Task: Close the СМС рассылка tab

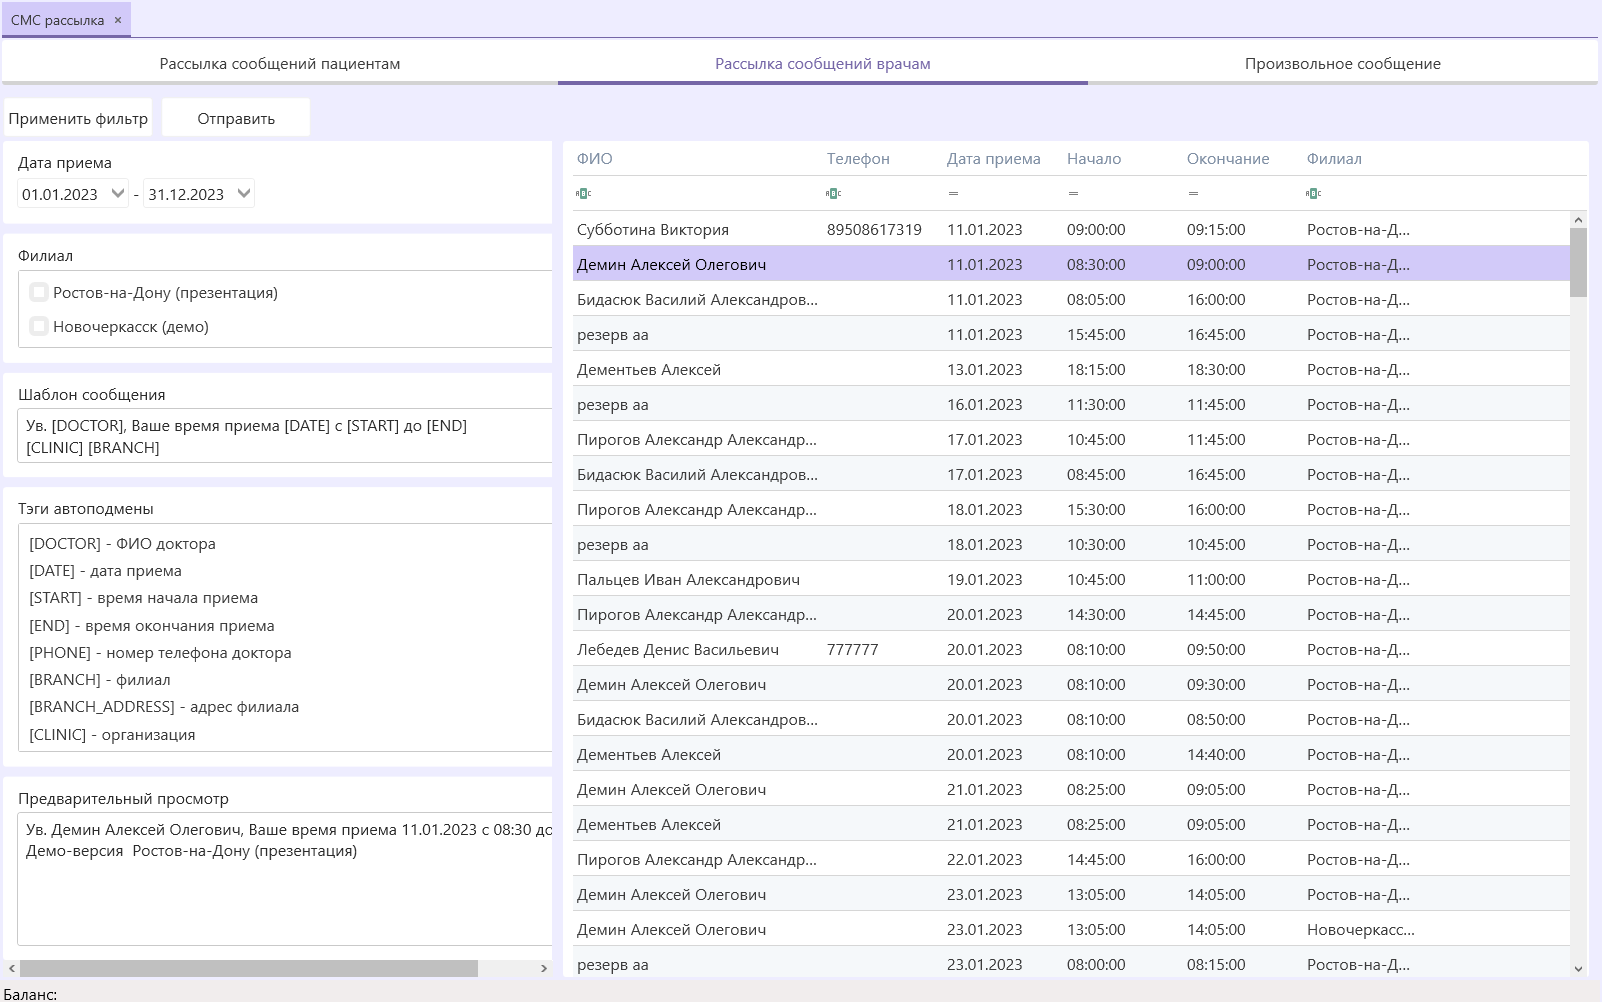Action: (x=118, y=20)
